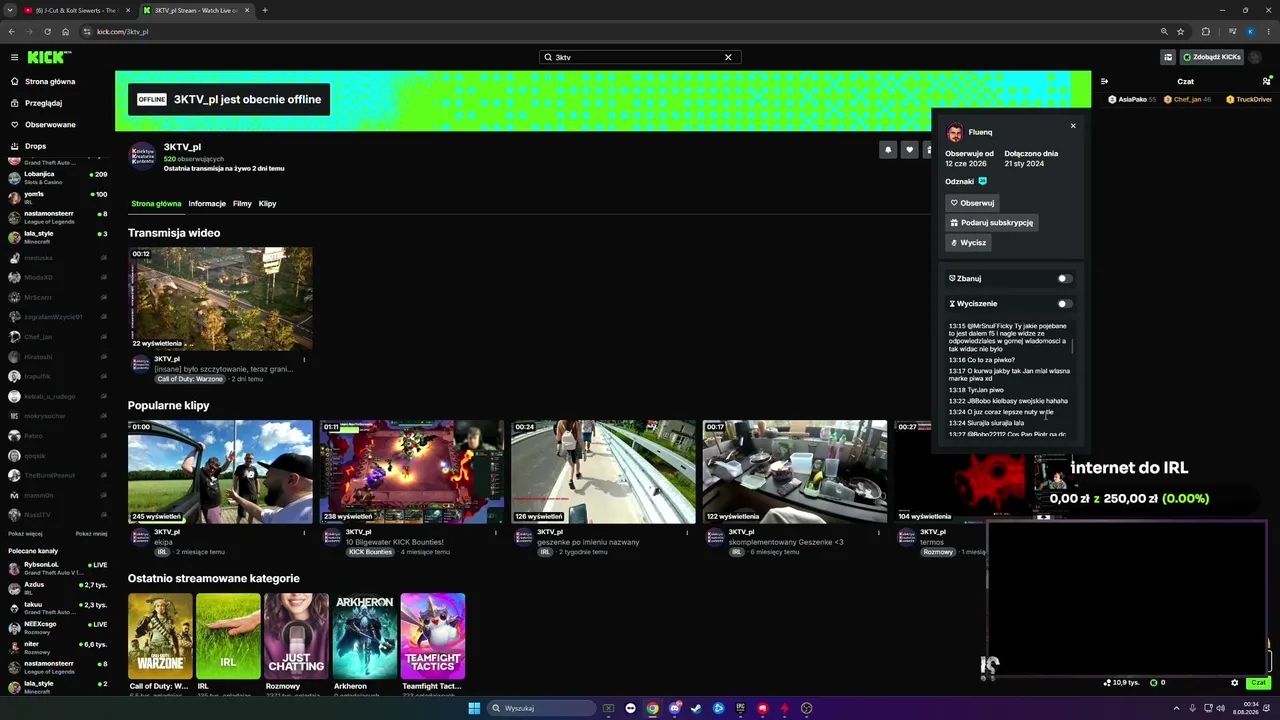This screenshot has height=720, width=1280.
Task: Open the KICK Bounties tag link
Action: 370,552
